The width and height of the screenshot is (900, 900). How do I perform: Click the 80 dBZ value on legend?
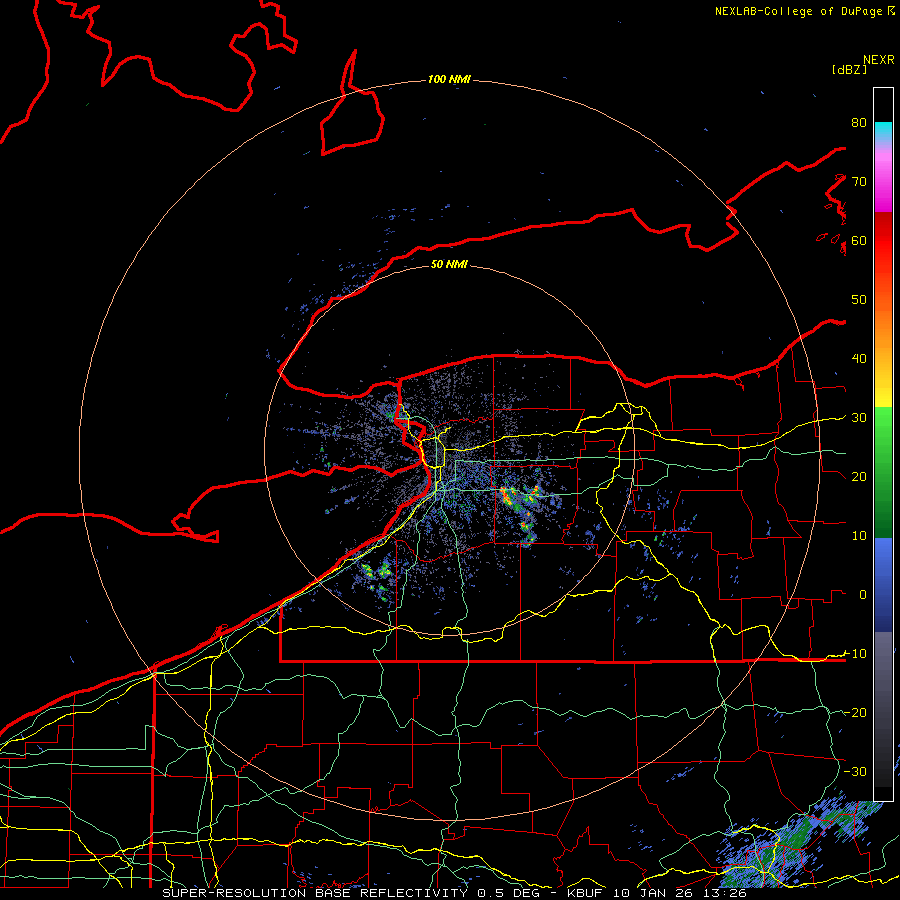[859, 123]
